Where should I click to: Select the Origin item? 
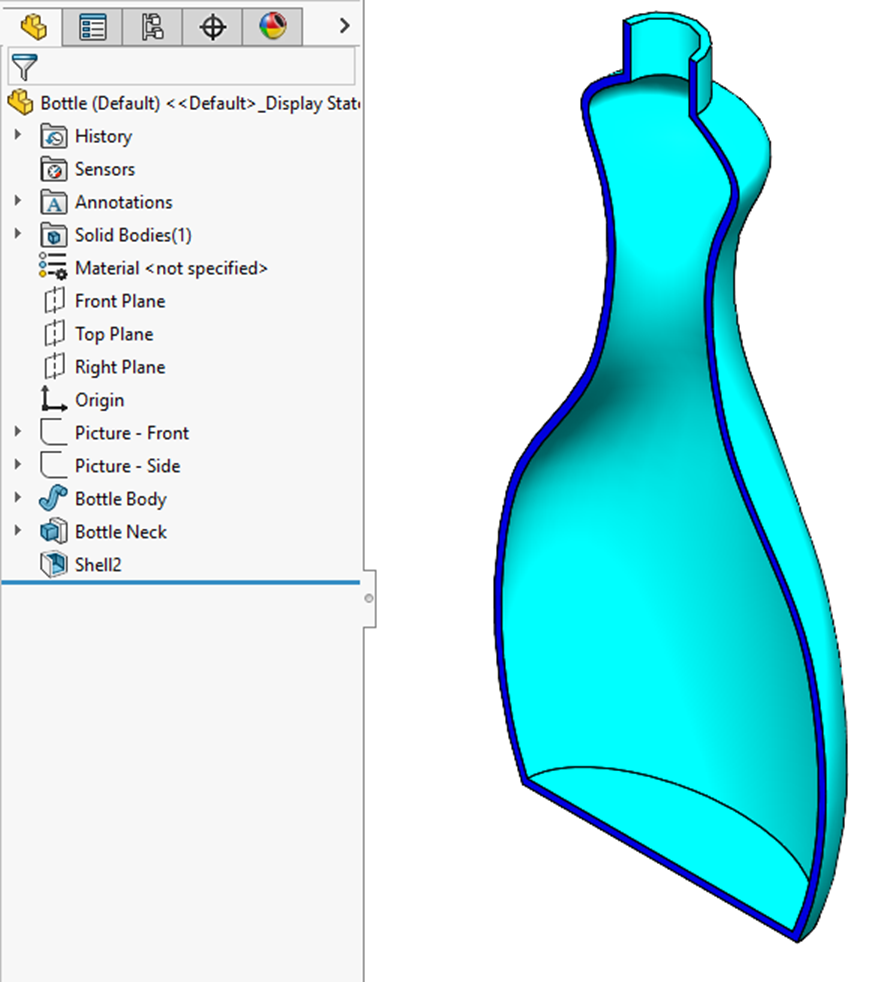[99, 400]
